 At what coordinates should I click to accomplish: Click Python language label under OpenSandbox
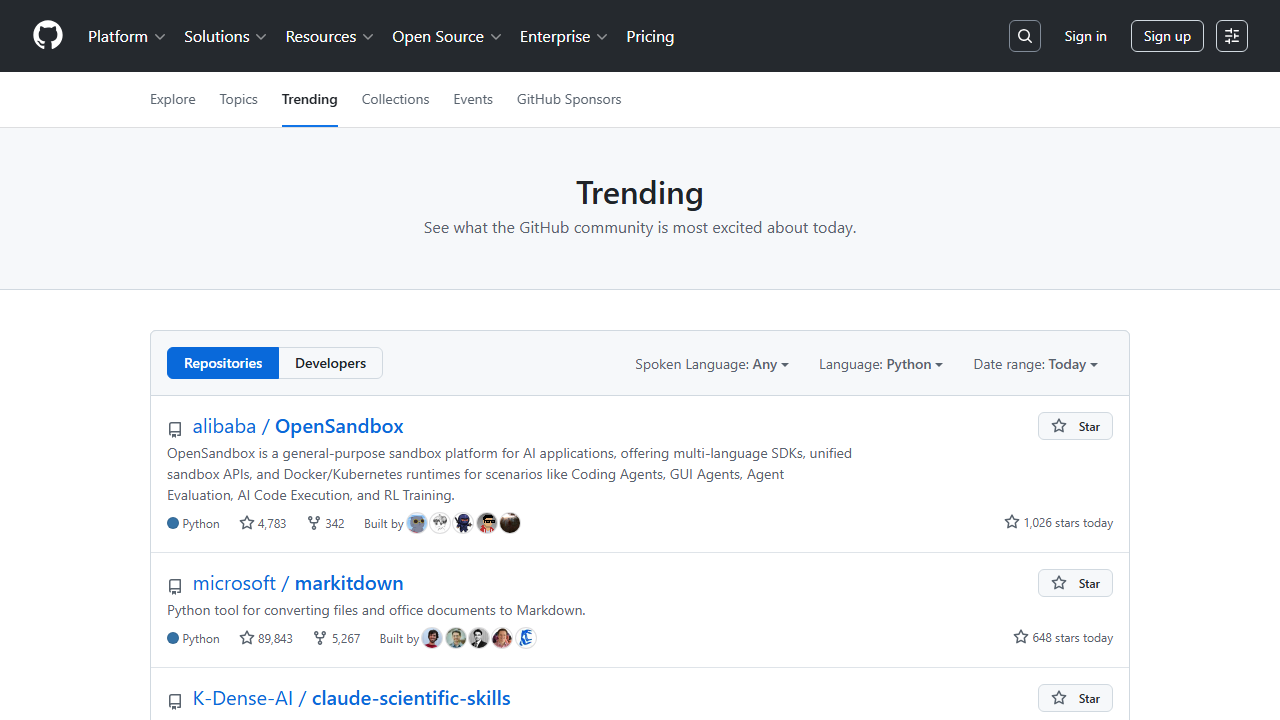click(194, 523)
